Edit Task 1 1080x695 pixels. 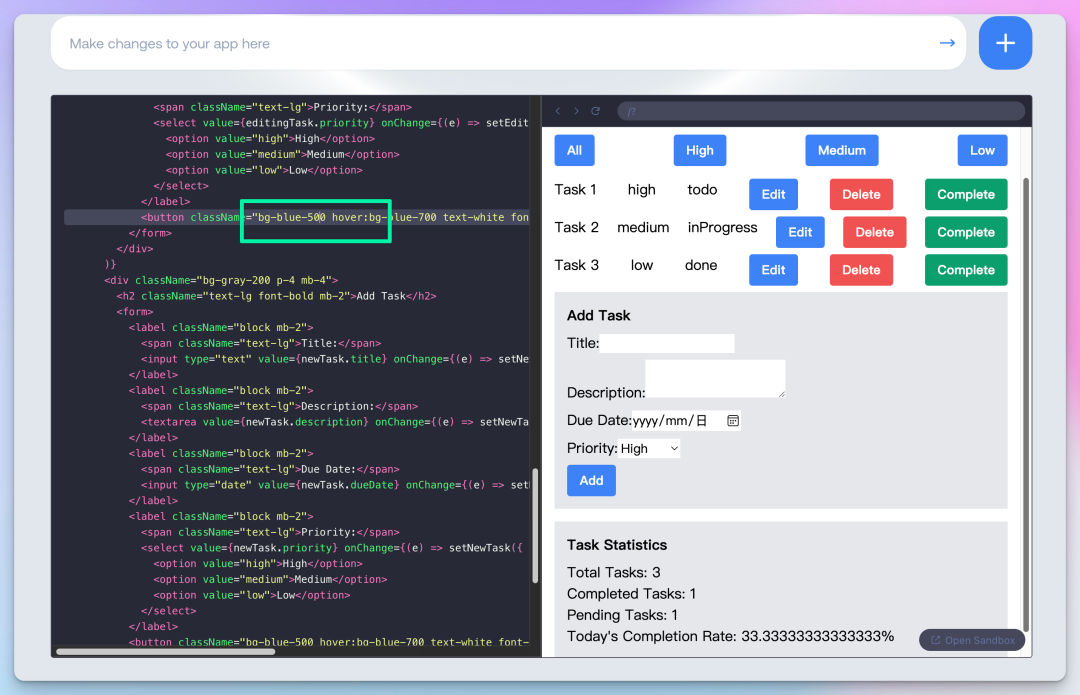[x=773, y=193]
